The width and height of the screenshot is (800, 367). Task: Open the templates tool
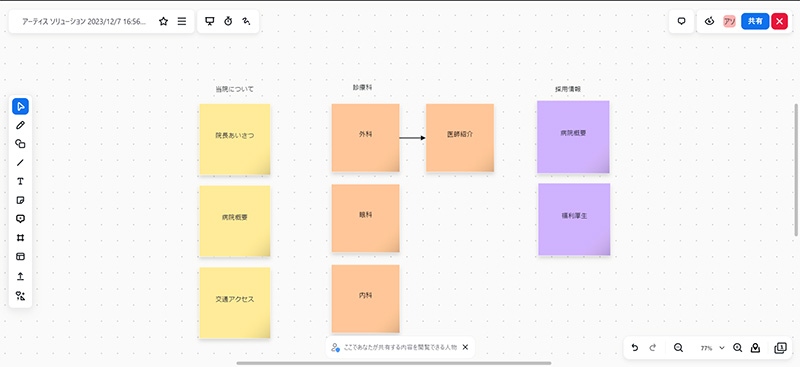[x=20, y=257]
